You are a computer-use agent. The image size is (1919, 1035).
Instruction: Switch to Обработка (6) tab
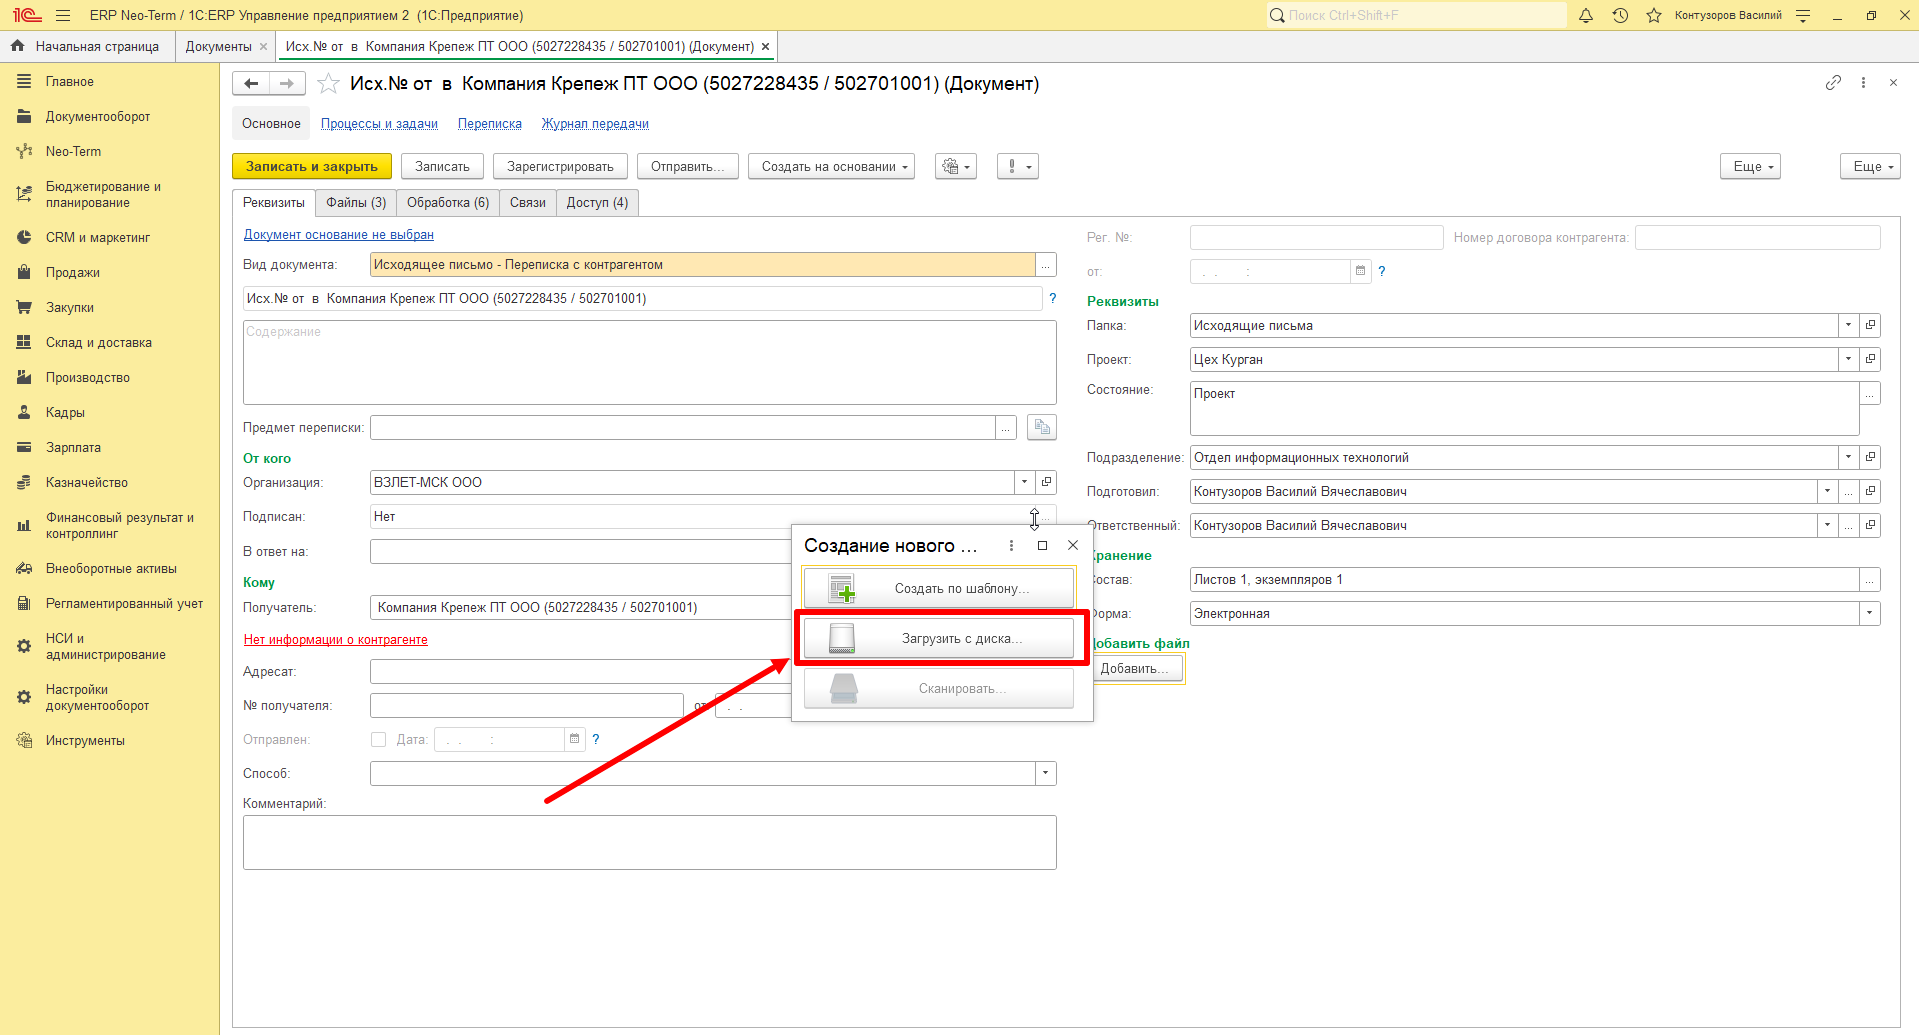point(448,203)
